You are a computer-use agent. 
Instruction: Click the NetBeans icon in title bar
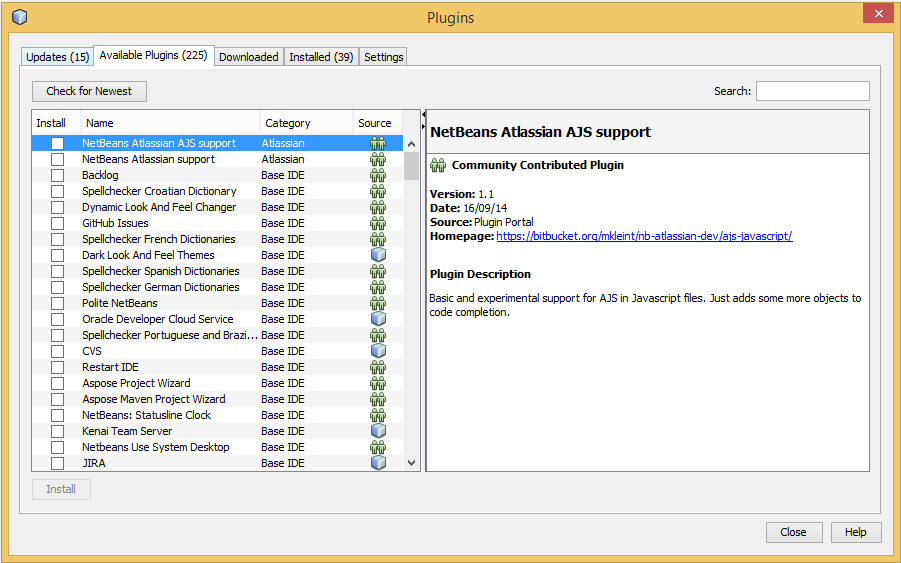coord(19,17)
